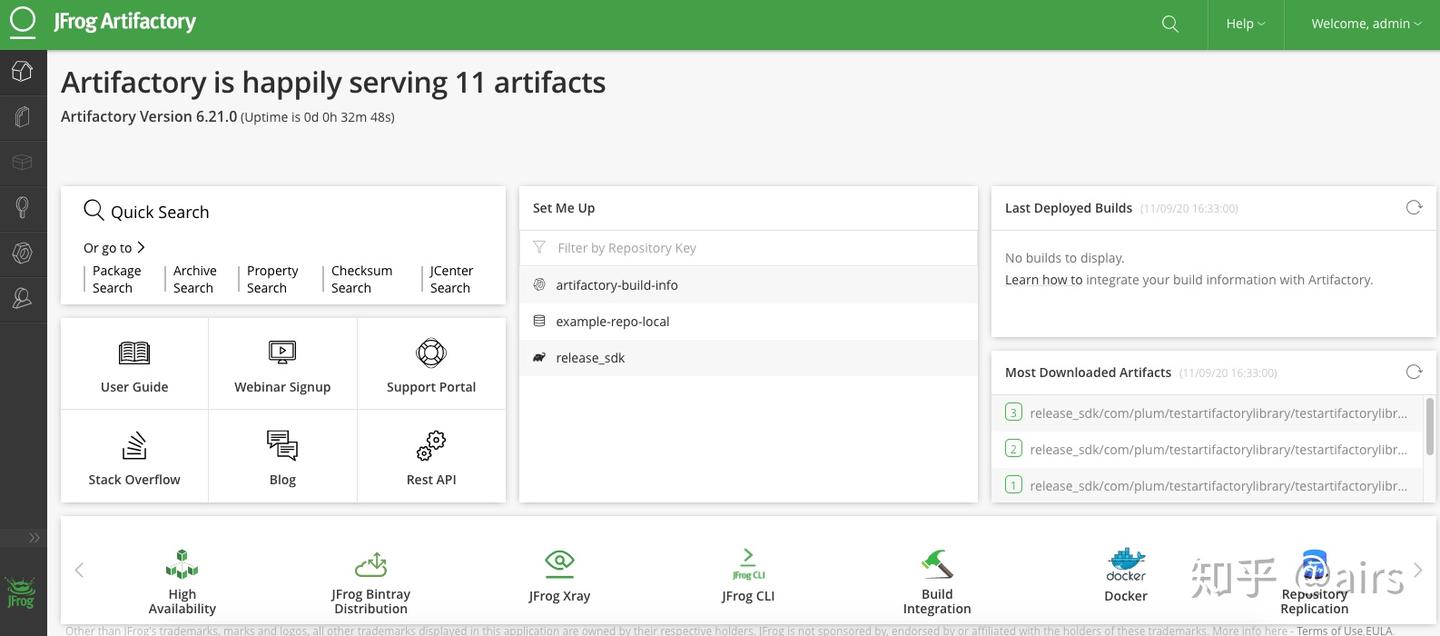The height and width of the screenshot is (636, 1440).
Task: Open Builds box icon in sidebar
Action: tap(22, 162)
